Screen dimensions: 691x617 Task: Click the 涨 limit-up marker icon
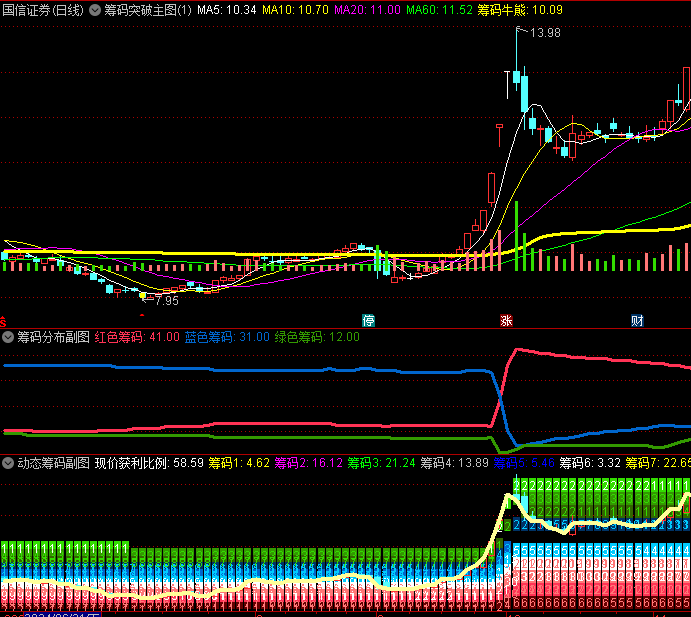pyautogui.click(x=506, y=320)
